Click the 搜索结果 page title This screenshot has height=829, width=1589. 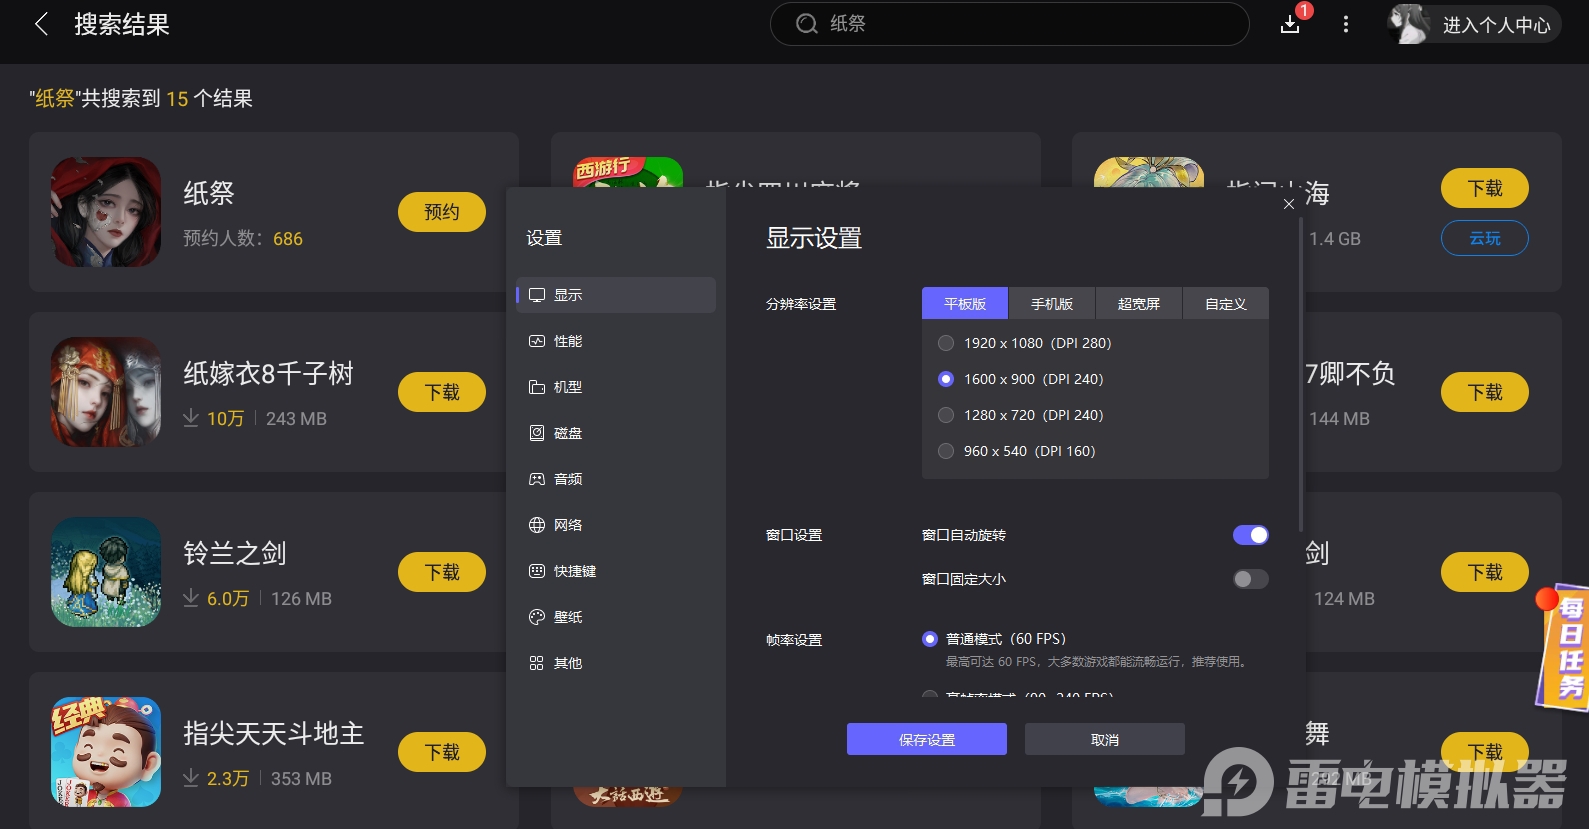pos(122,25)
